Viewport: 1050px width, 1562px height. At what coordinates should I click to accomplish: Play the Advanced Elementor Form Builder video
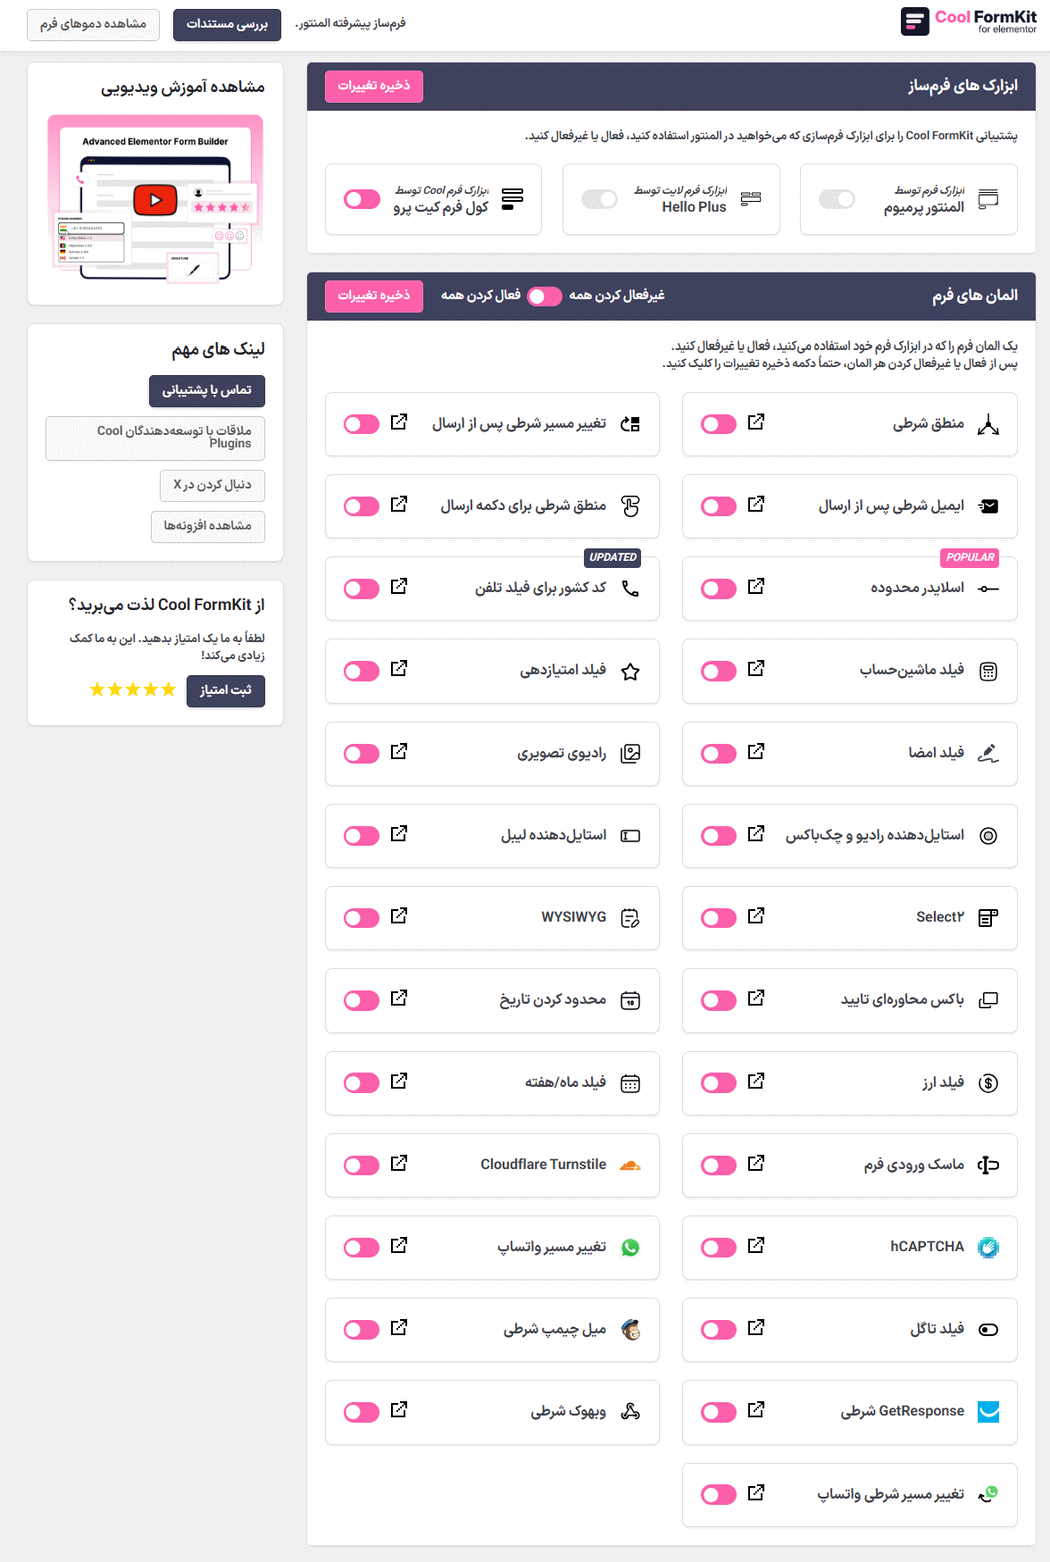pyautogui.click(x=155, y=199)
